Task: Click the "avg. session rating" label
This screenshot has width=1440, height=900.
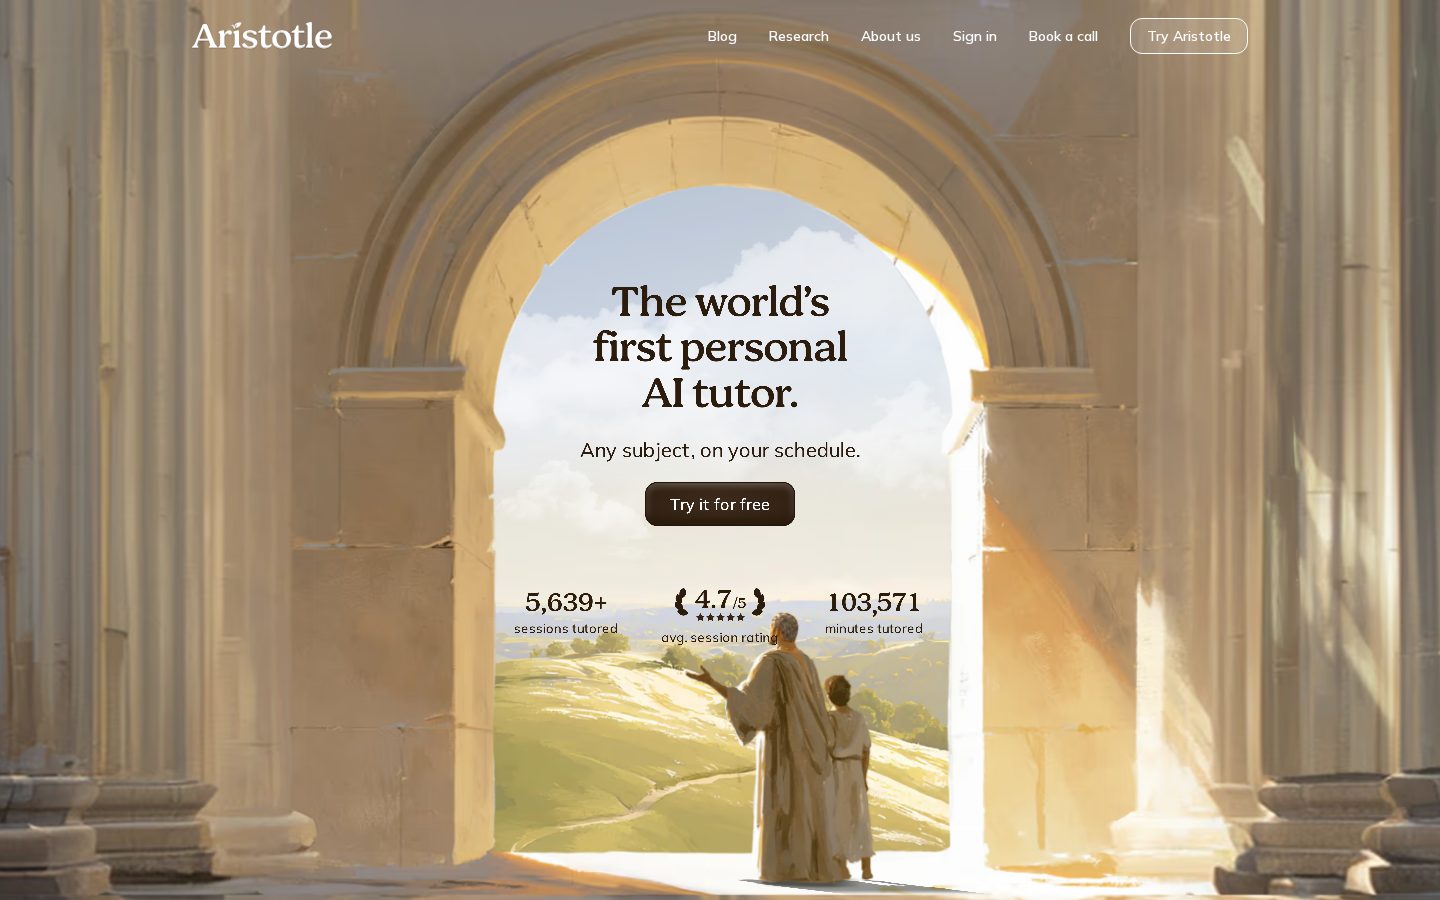Action: click(719, 638)
